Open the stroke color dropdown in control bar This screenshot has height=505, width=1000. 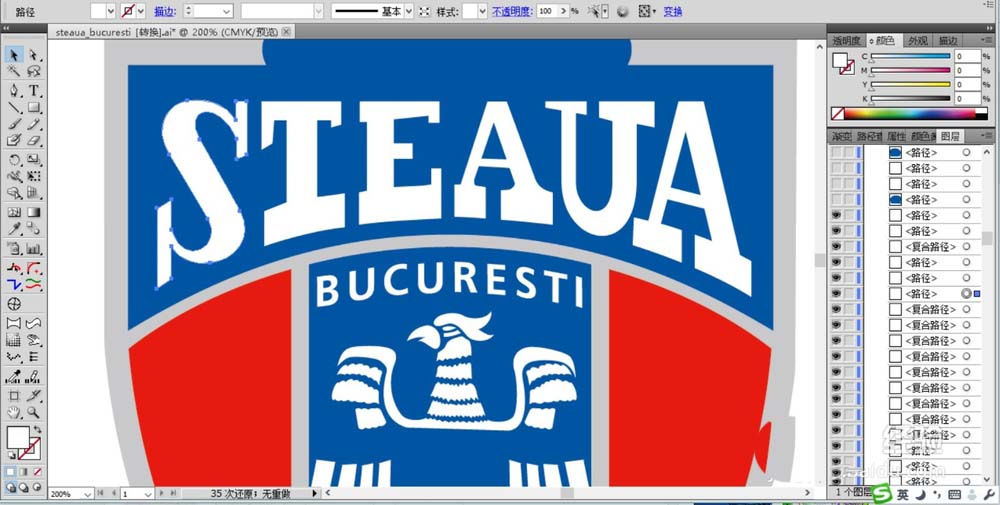[x=141, y=11]
